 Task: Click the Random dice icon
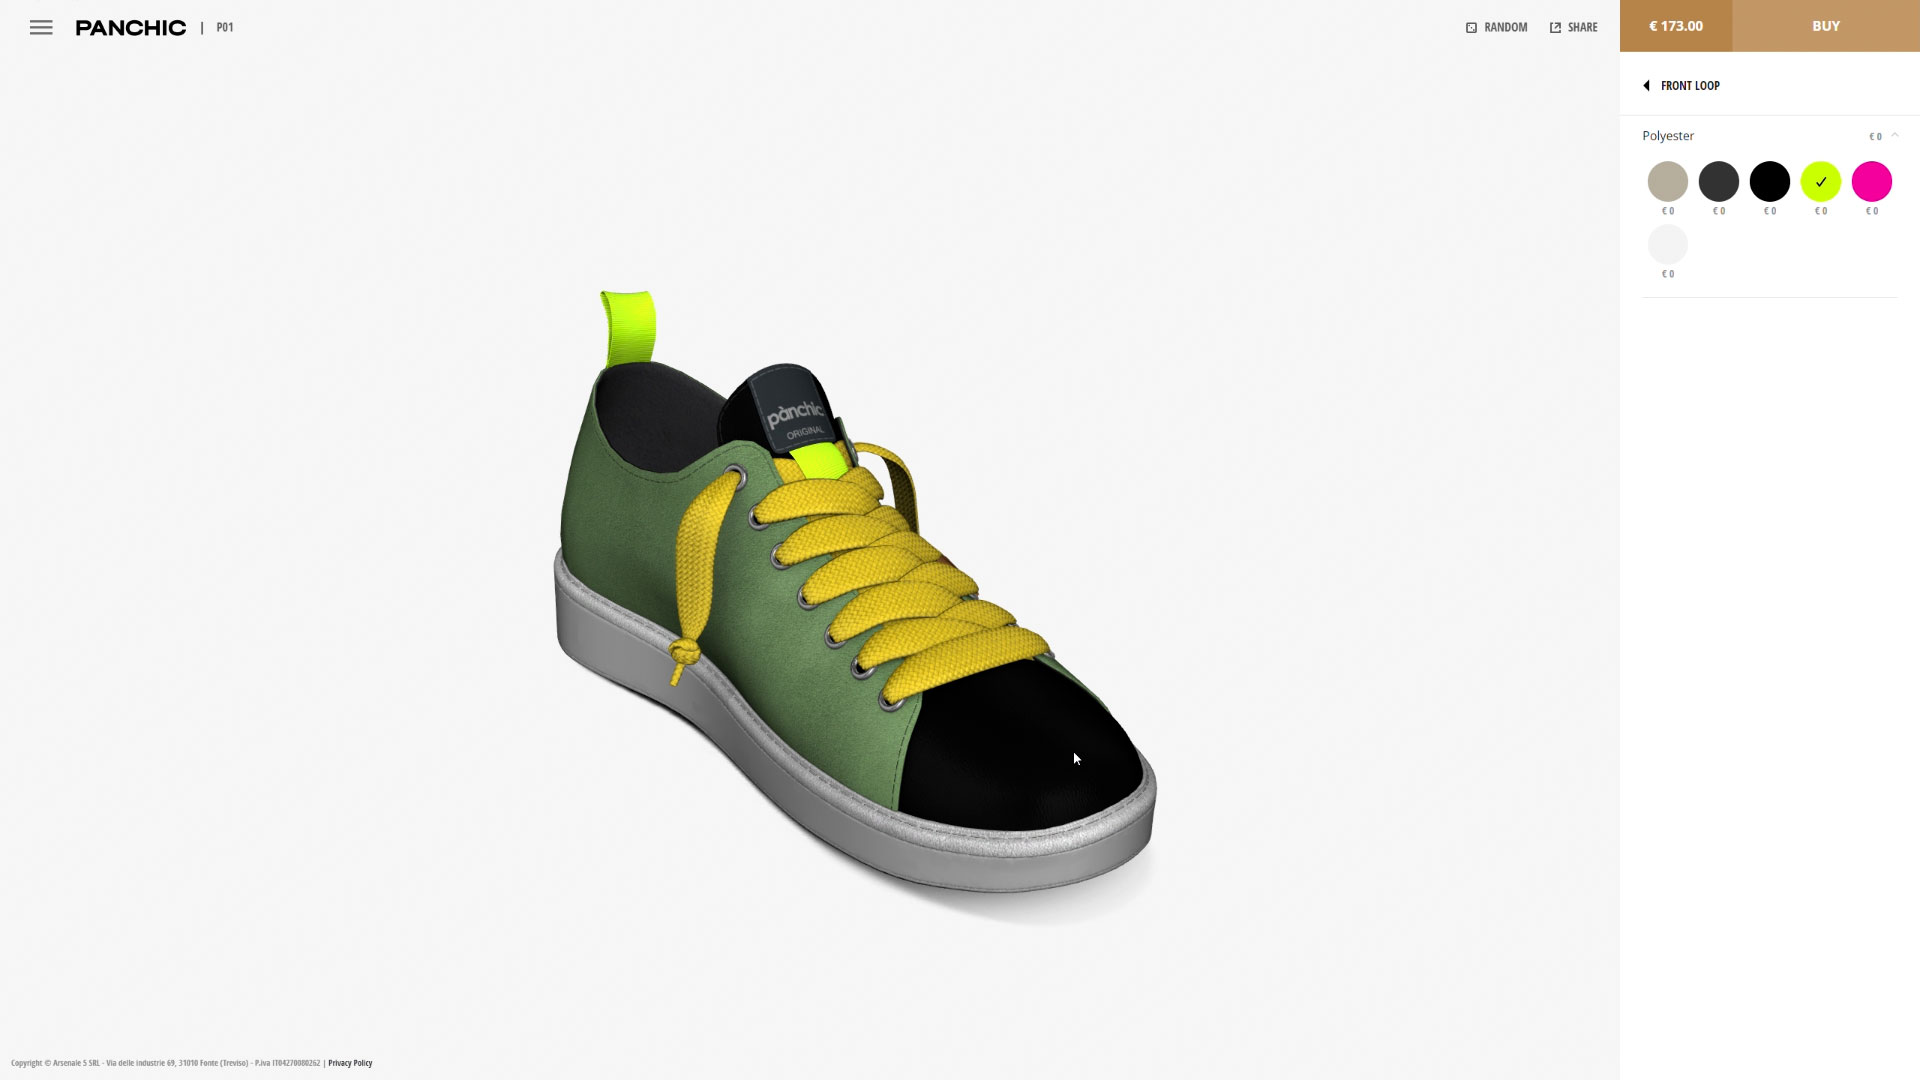point(1471,28)
